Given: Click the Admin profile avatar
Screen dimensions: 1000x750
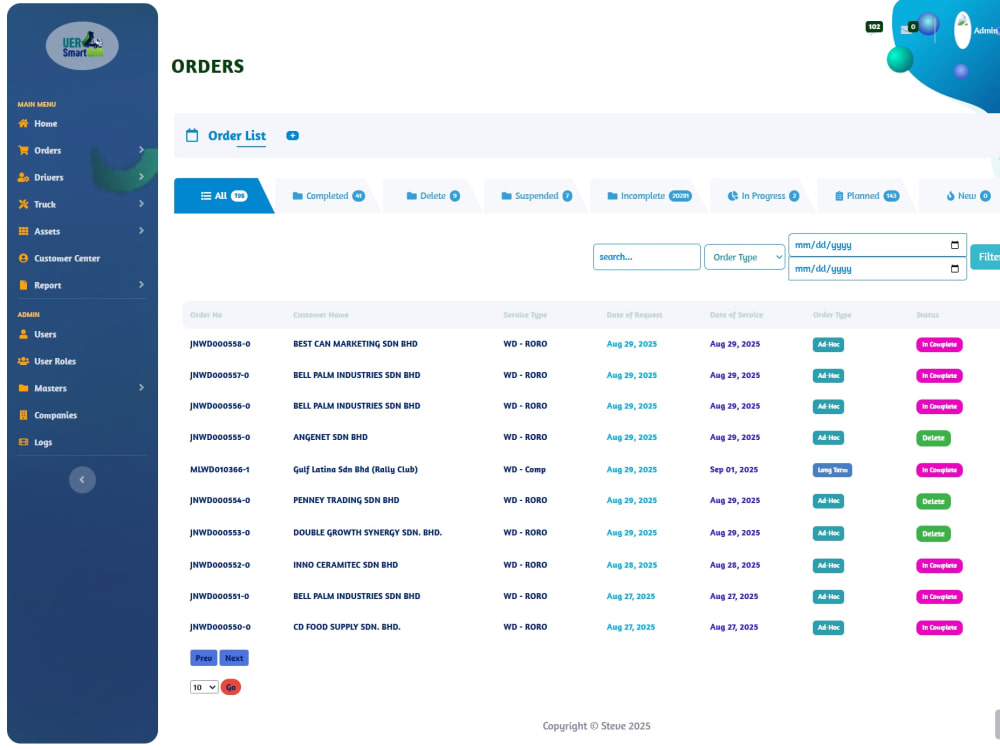Looking at the screenshot, I should tap(962, 30).
